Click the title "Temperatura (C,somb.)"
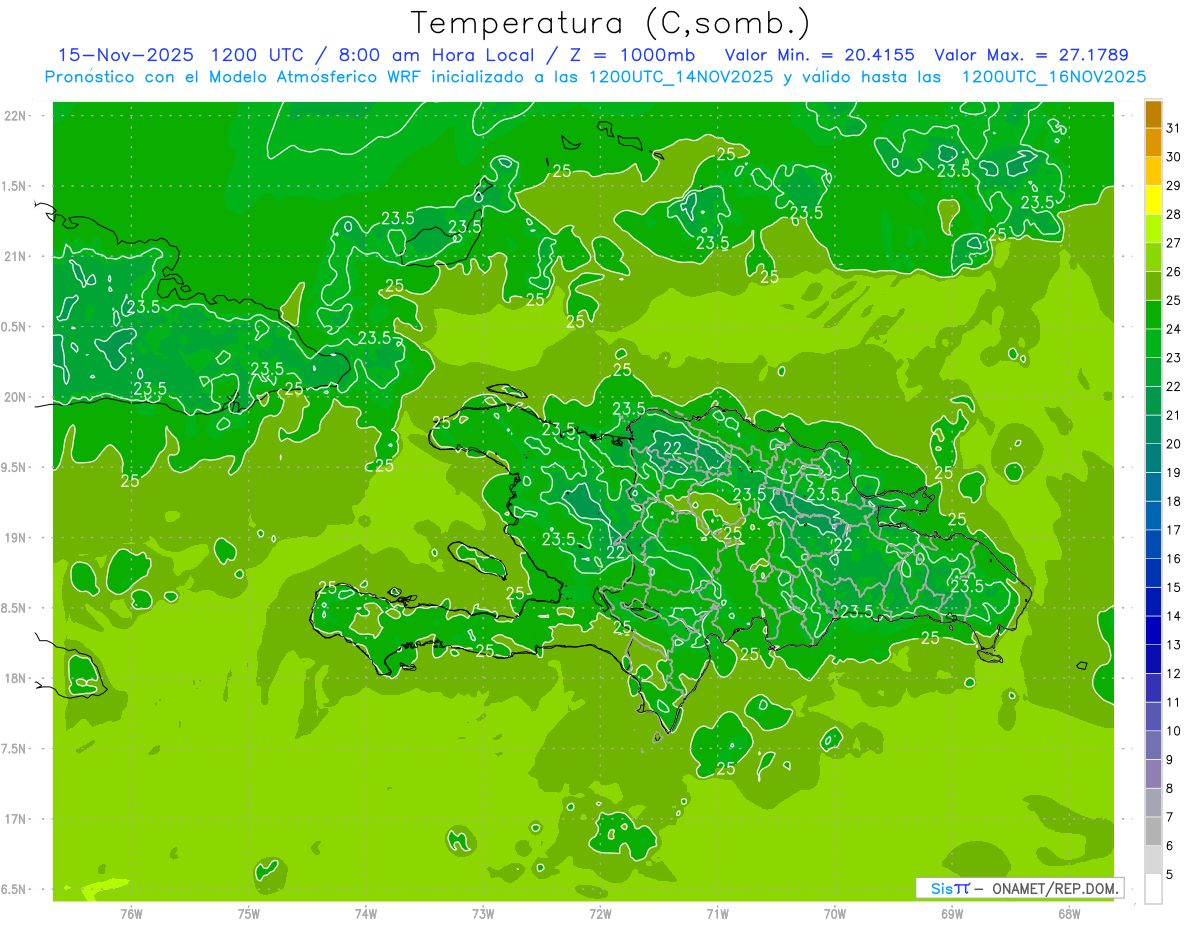The width and height of the screenshot is (1200, 927). pos(611,23)
